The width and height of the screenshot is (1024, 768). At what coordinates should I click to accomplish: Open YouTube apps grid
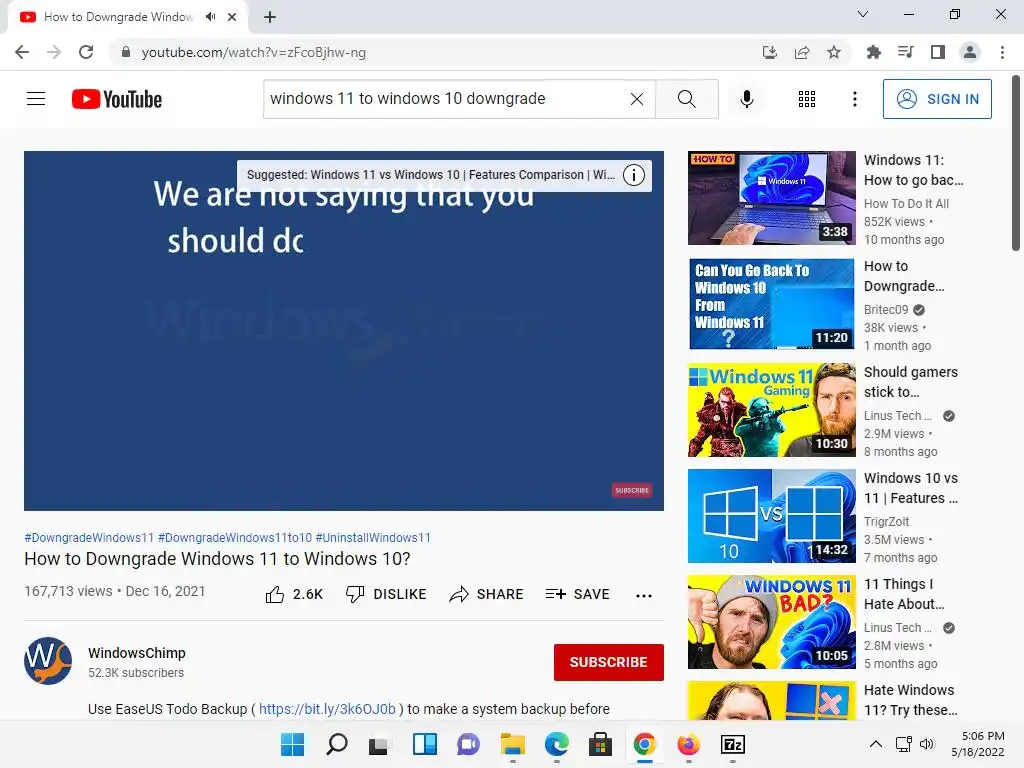[x=807, y=99]
